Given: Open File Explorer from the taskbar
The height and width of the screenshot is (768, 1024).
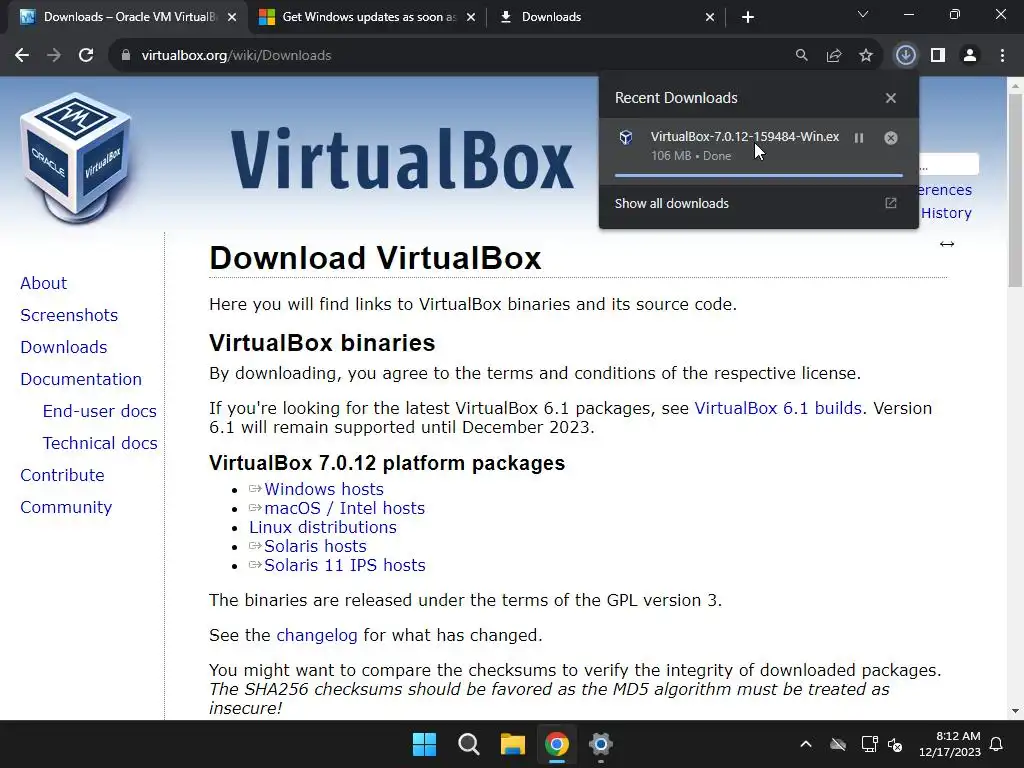Looking at the screenshot, I should (513, 744).
